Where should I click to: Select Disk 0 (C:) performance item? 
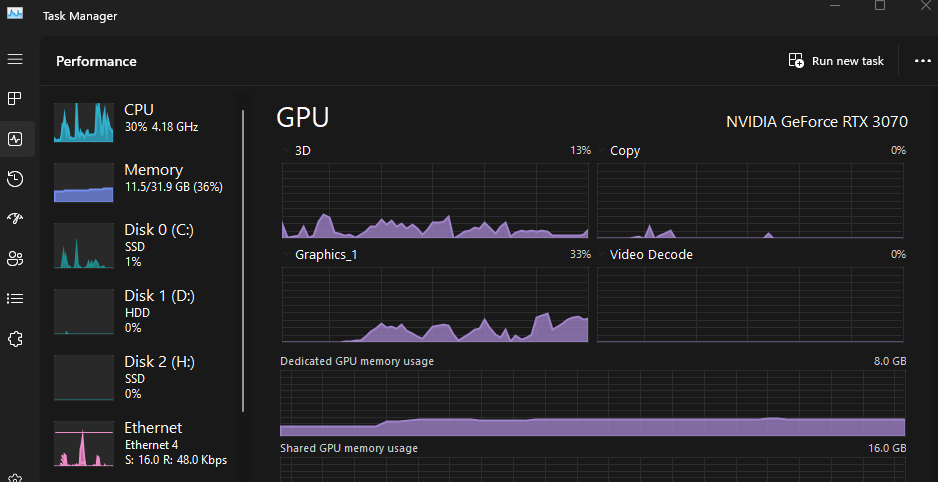140,245
